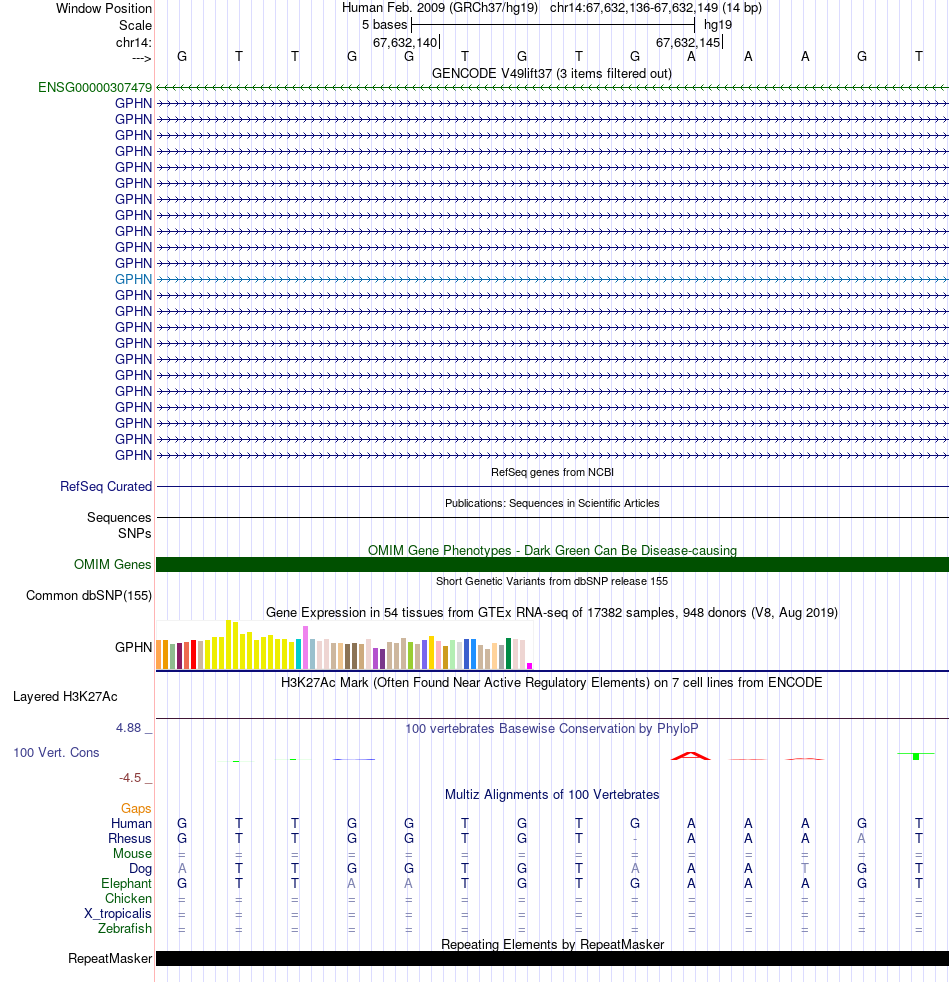Click the ENSG00000307479 transcript label
Screen dimensions: 950x982
95,88
